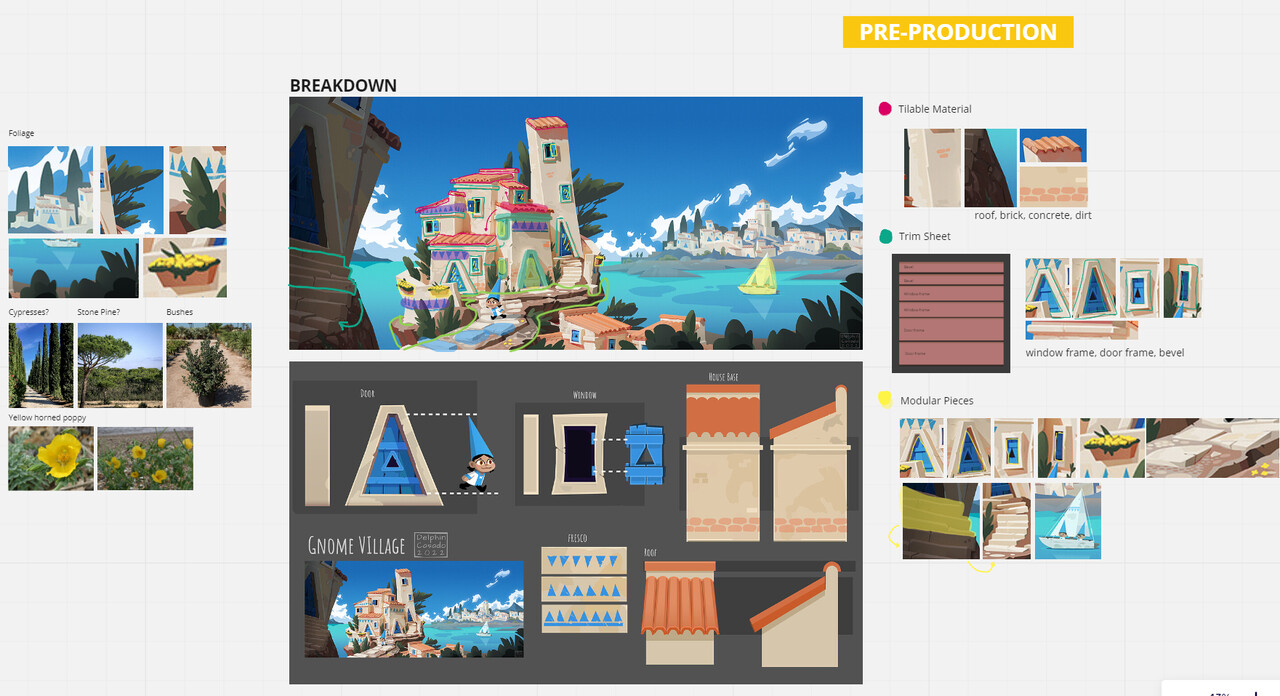Select the stone stairs crop in Modular Pieces
1280x696 pixels.
pyautogui.click(x=1006, y=521)
